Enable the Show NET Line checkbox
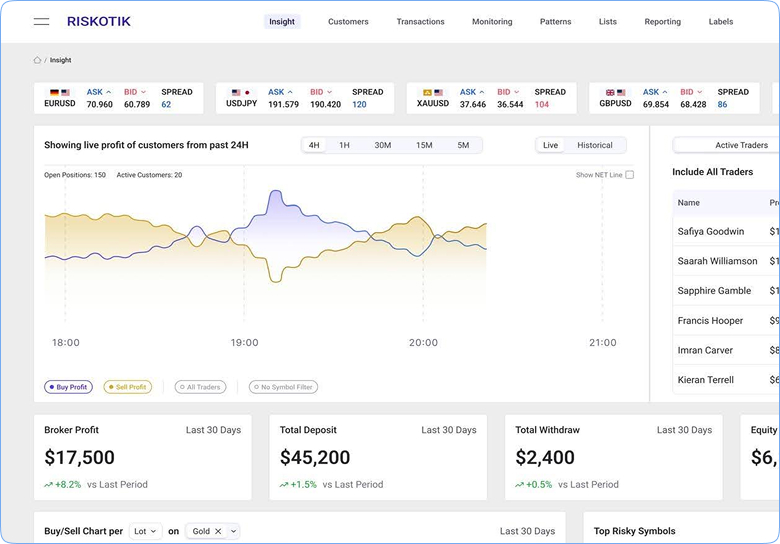The height and width of the screenshot is (544, 780). (629, 175)
